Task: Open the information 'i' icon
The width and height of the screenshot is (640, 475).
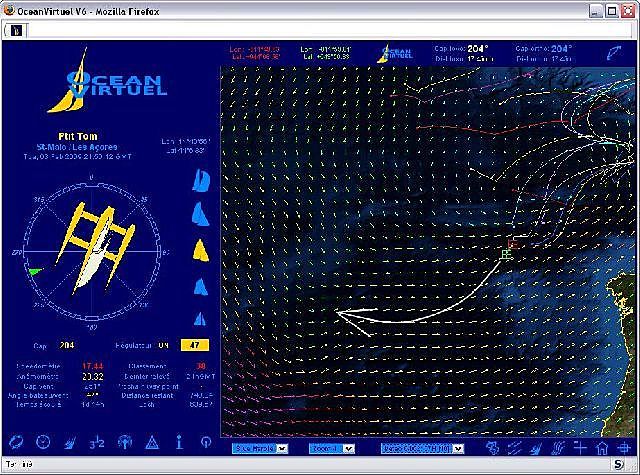Action: tap(179, 442)
